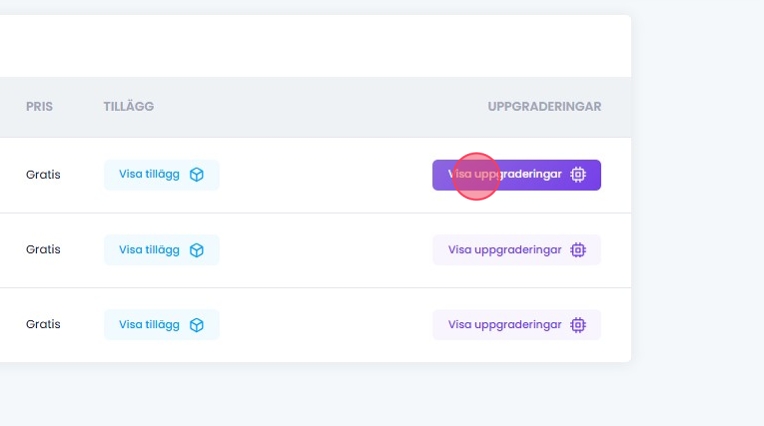
Task: Select "Visa tillägg" text in the second row
Action: pos(150,250)
